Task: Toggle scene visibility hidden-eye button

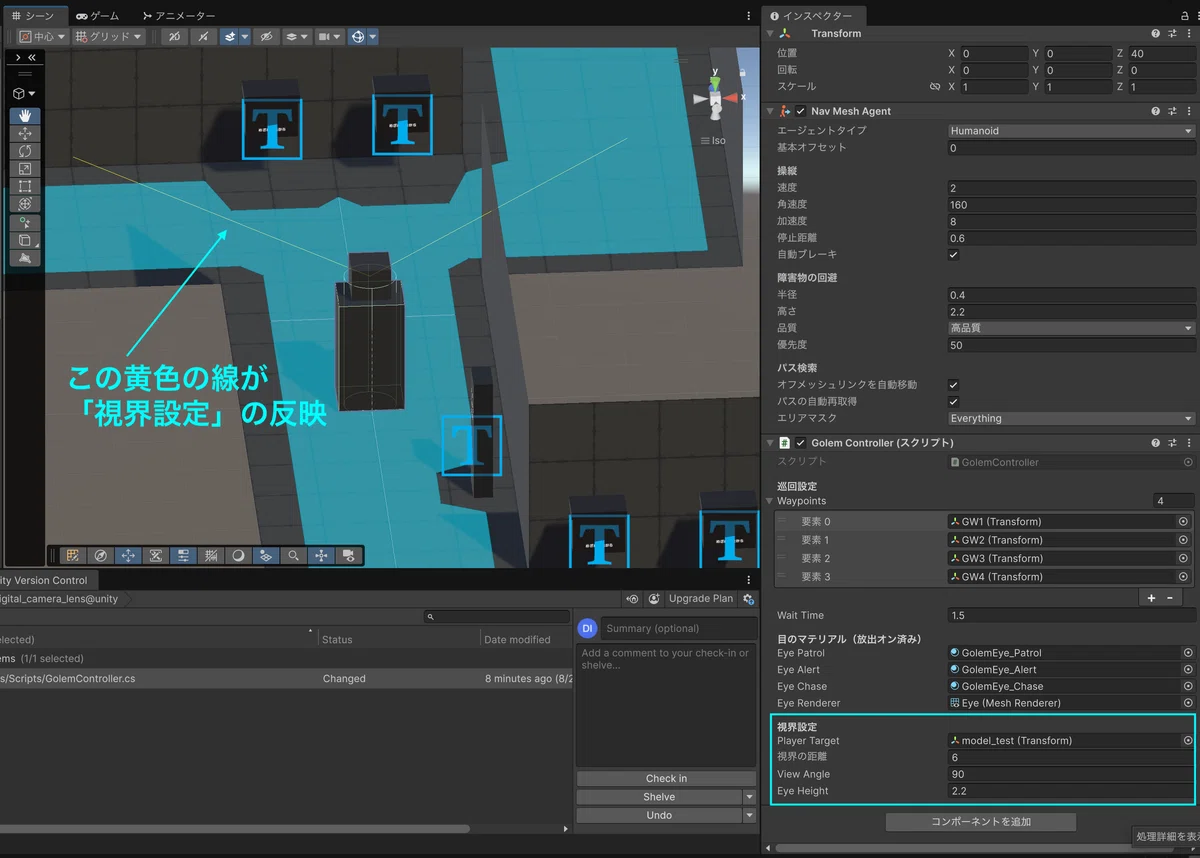Action: [266, 37]
